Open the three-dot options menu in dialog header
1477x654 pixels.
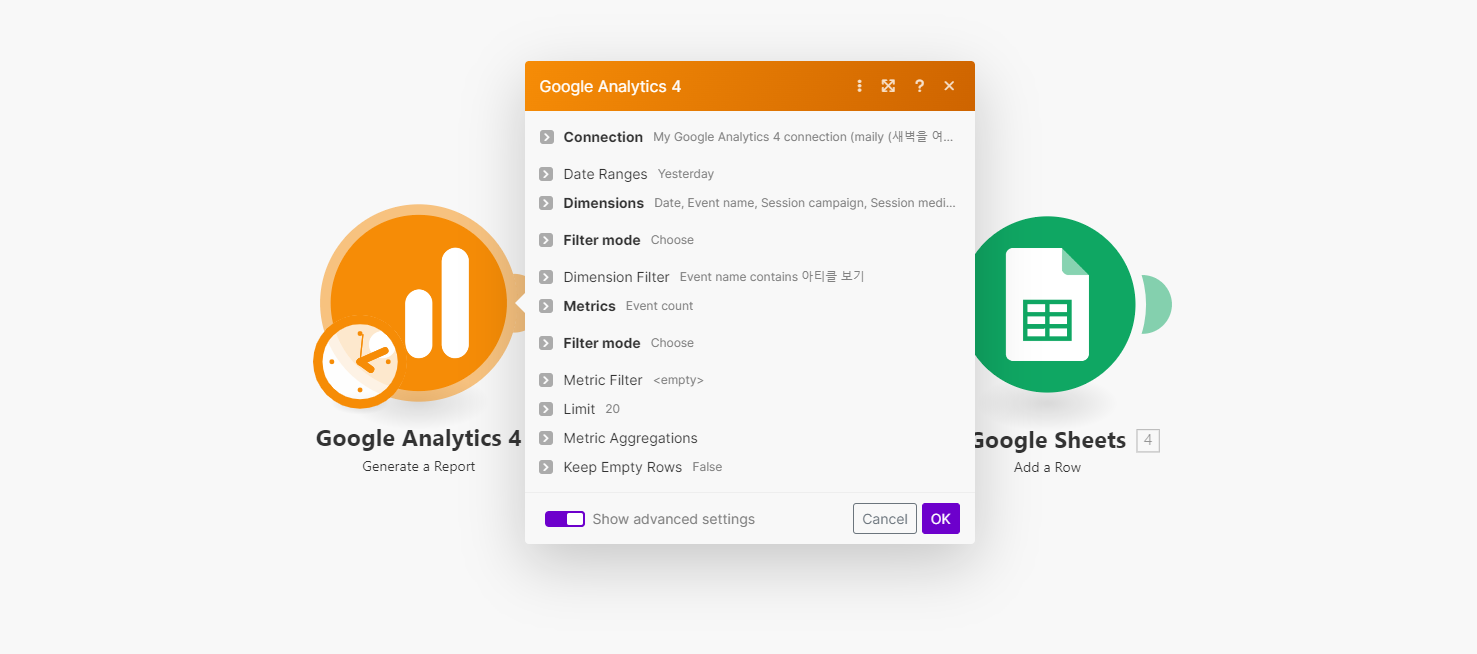(859, 86)
